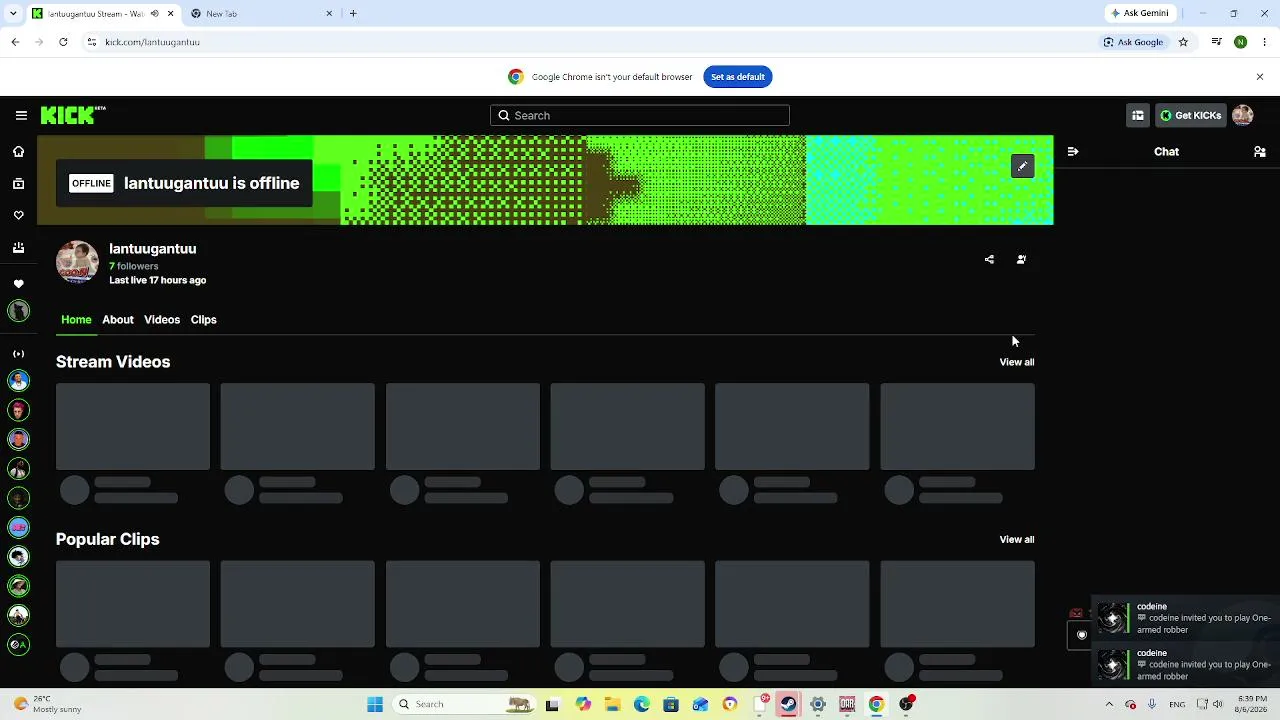The height and width of the screenshot is (720, 1280).
Task: Open the Microsoft Store taskbar icon
Action: click(671, 704)
